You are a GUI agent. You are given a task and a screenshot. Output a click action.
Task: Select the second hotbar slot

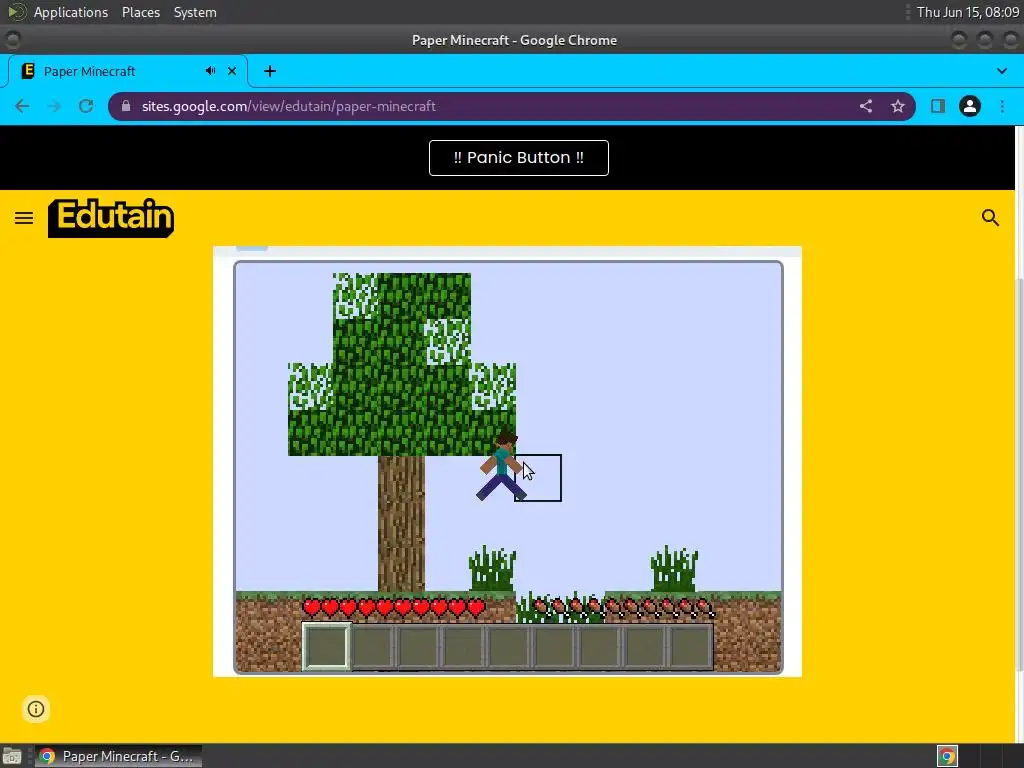[x=373, y=647]
